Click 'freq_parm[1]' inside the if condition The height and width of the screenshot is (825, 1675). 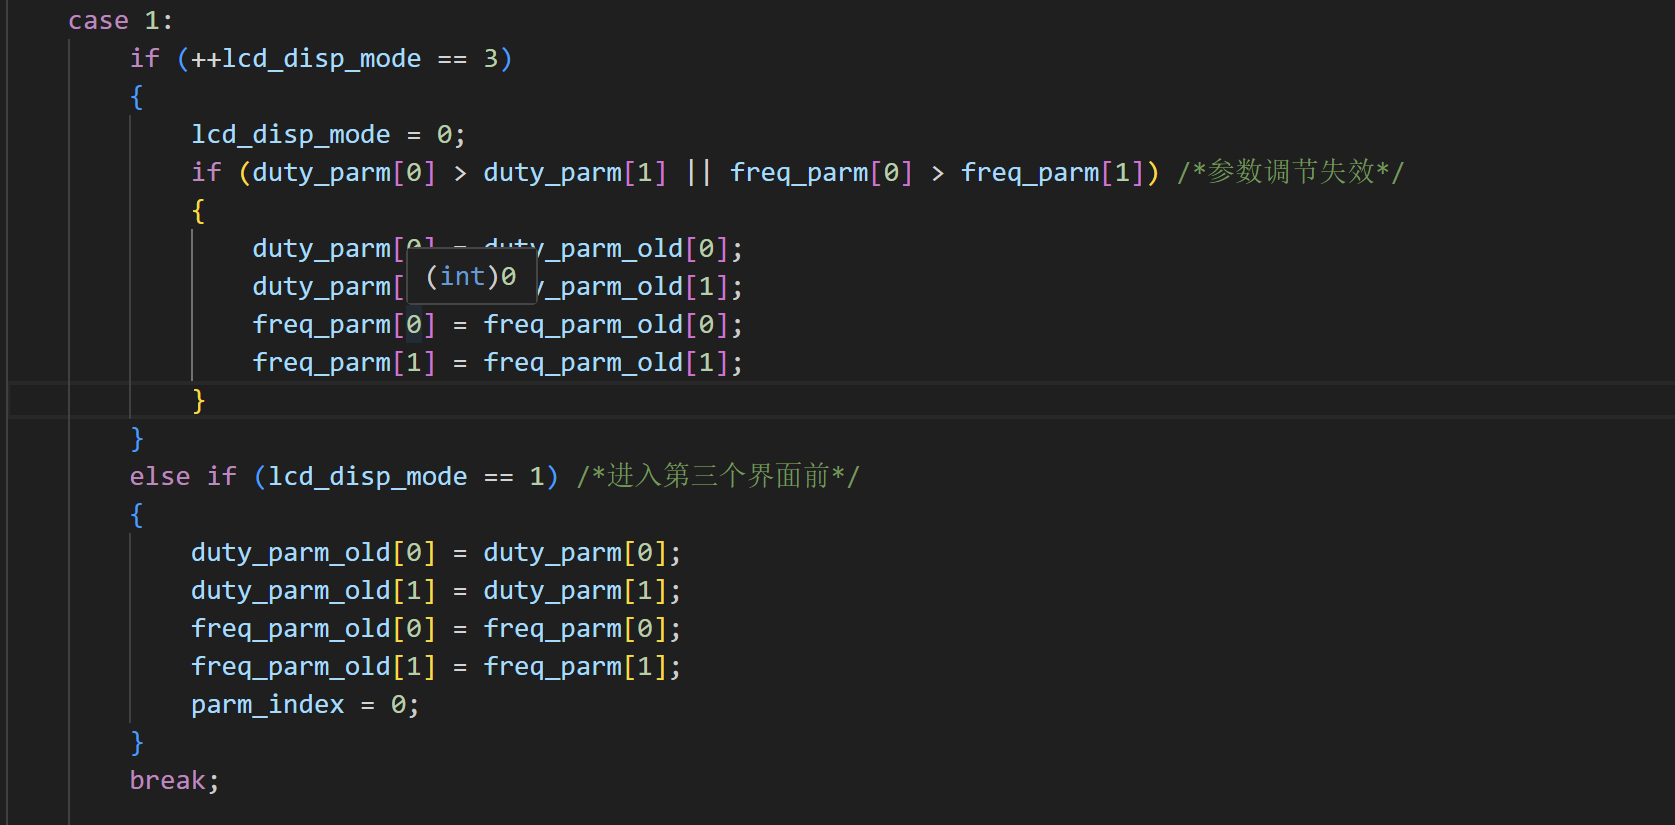[x=1052, y=172]
